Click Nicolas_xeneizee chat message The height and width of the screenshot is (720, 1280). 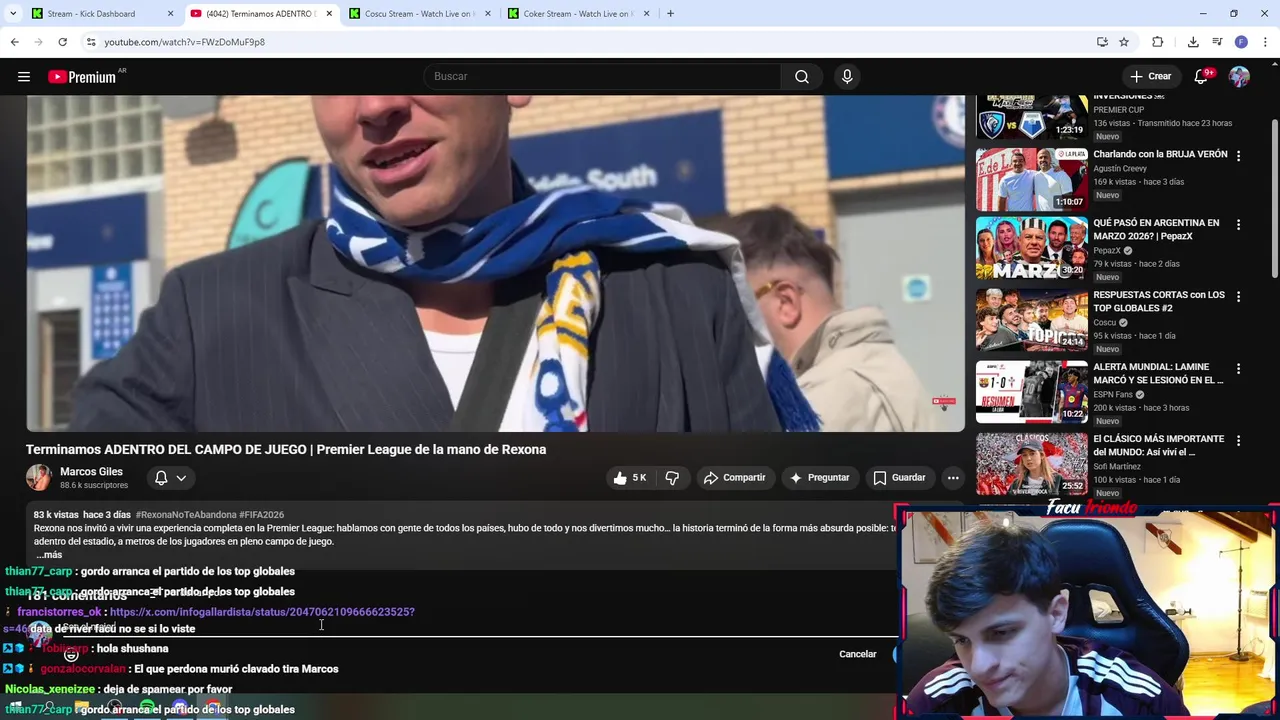coord(119,689)
